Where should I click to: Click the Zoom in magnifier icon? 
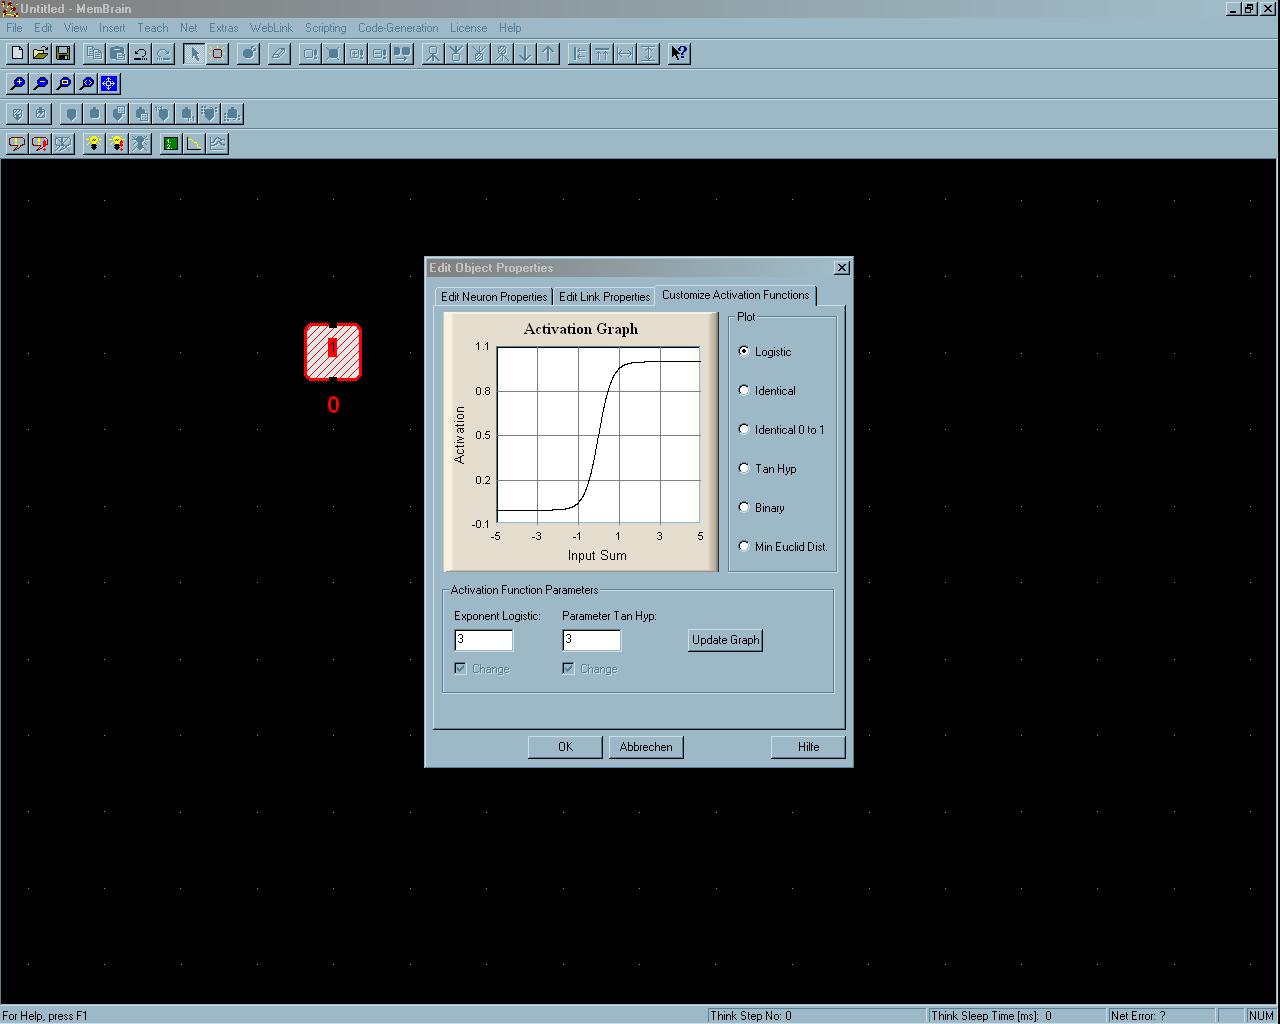[x=17, y=84]
